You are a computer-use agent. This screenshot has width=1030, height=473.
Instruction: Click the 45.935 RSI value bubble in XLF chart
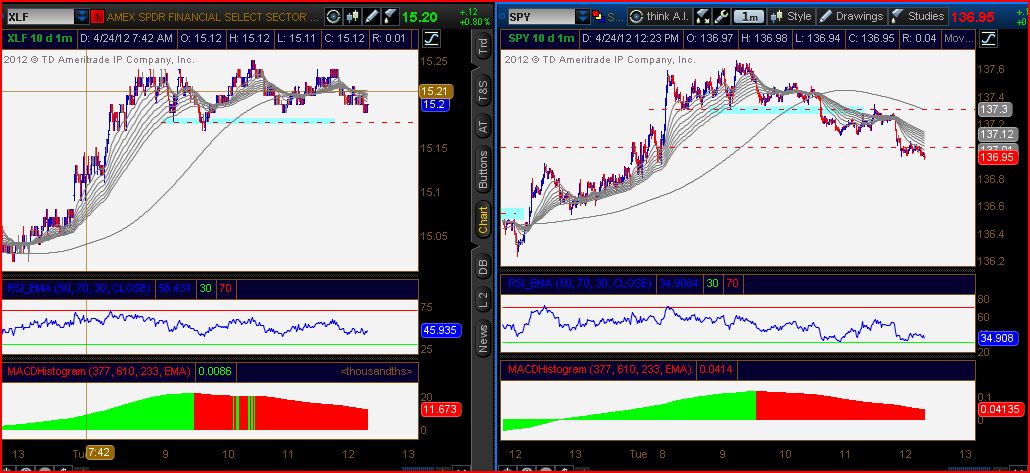point(441,330)
